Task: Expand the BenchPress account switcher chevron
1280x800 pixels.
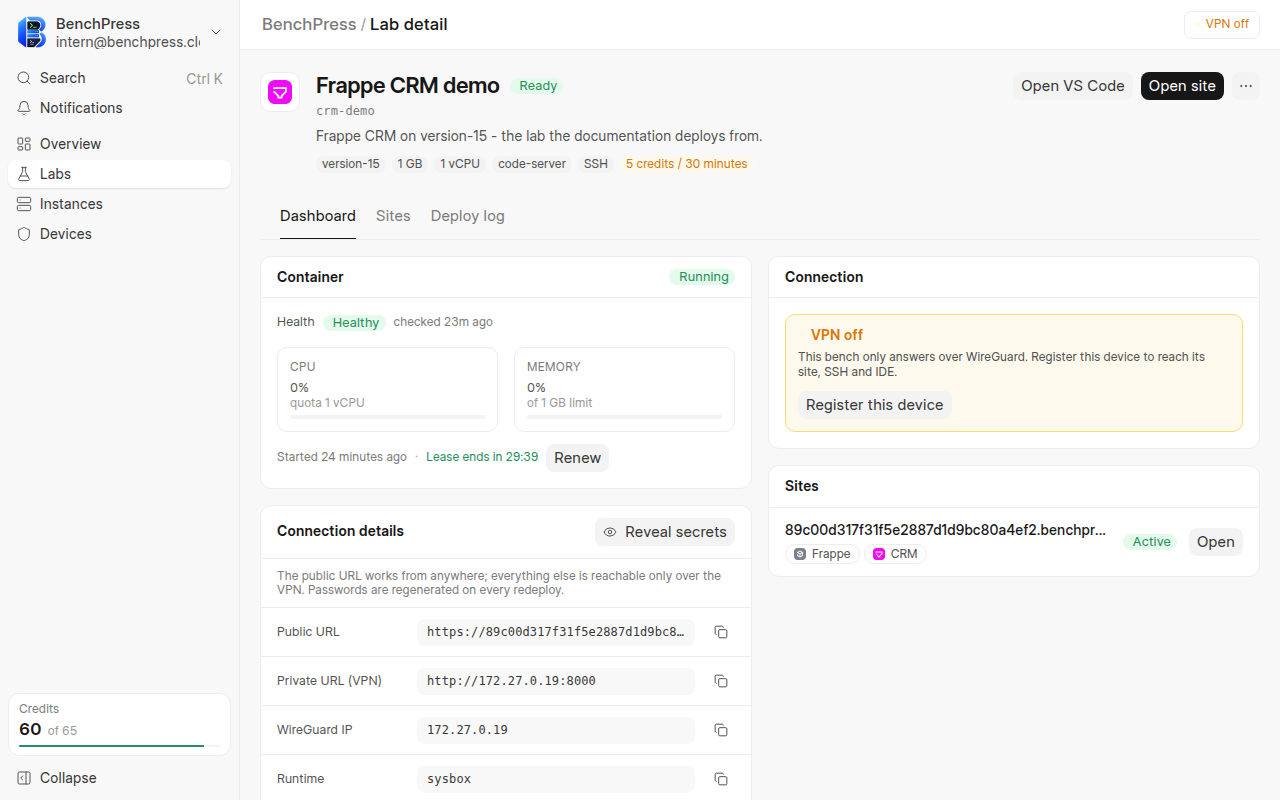Action: click(x=216, y=32)
